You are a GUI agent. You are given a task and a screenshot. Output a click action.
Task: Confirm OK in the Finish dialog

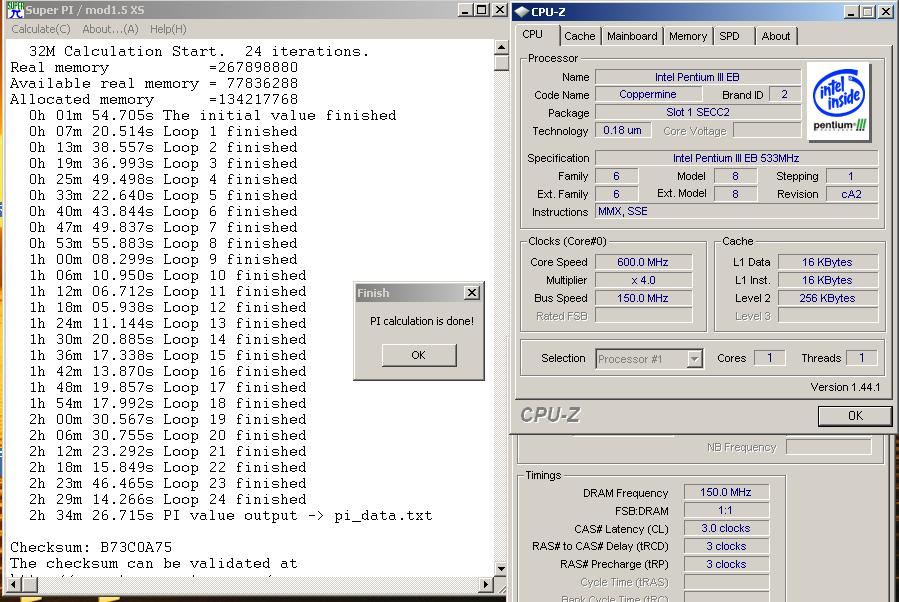pos(419,355)
